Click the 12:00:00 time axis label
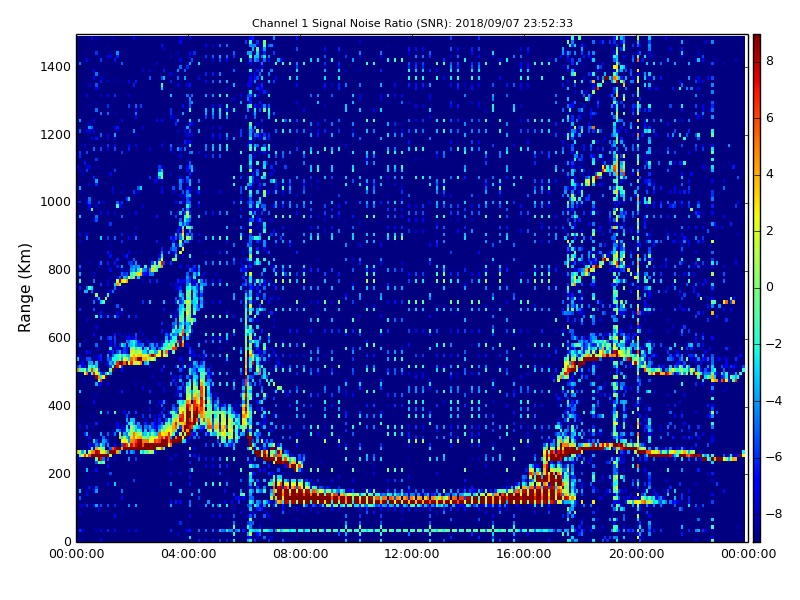This screenshot has width=800, height=600. [412, 554]
